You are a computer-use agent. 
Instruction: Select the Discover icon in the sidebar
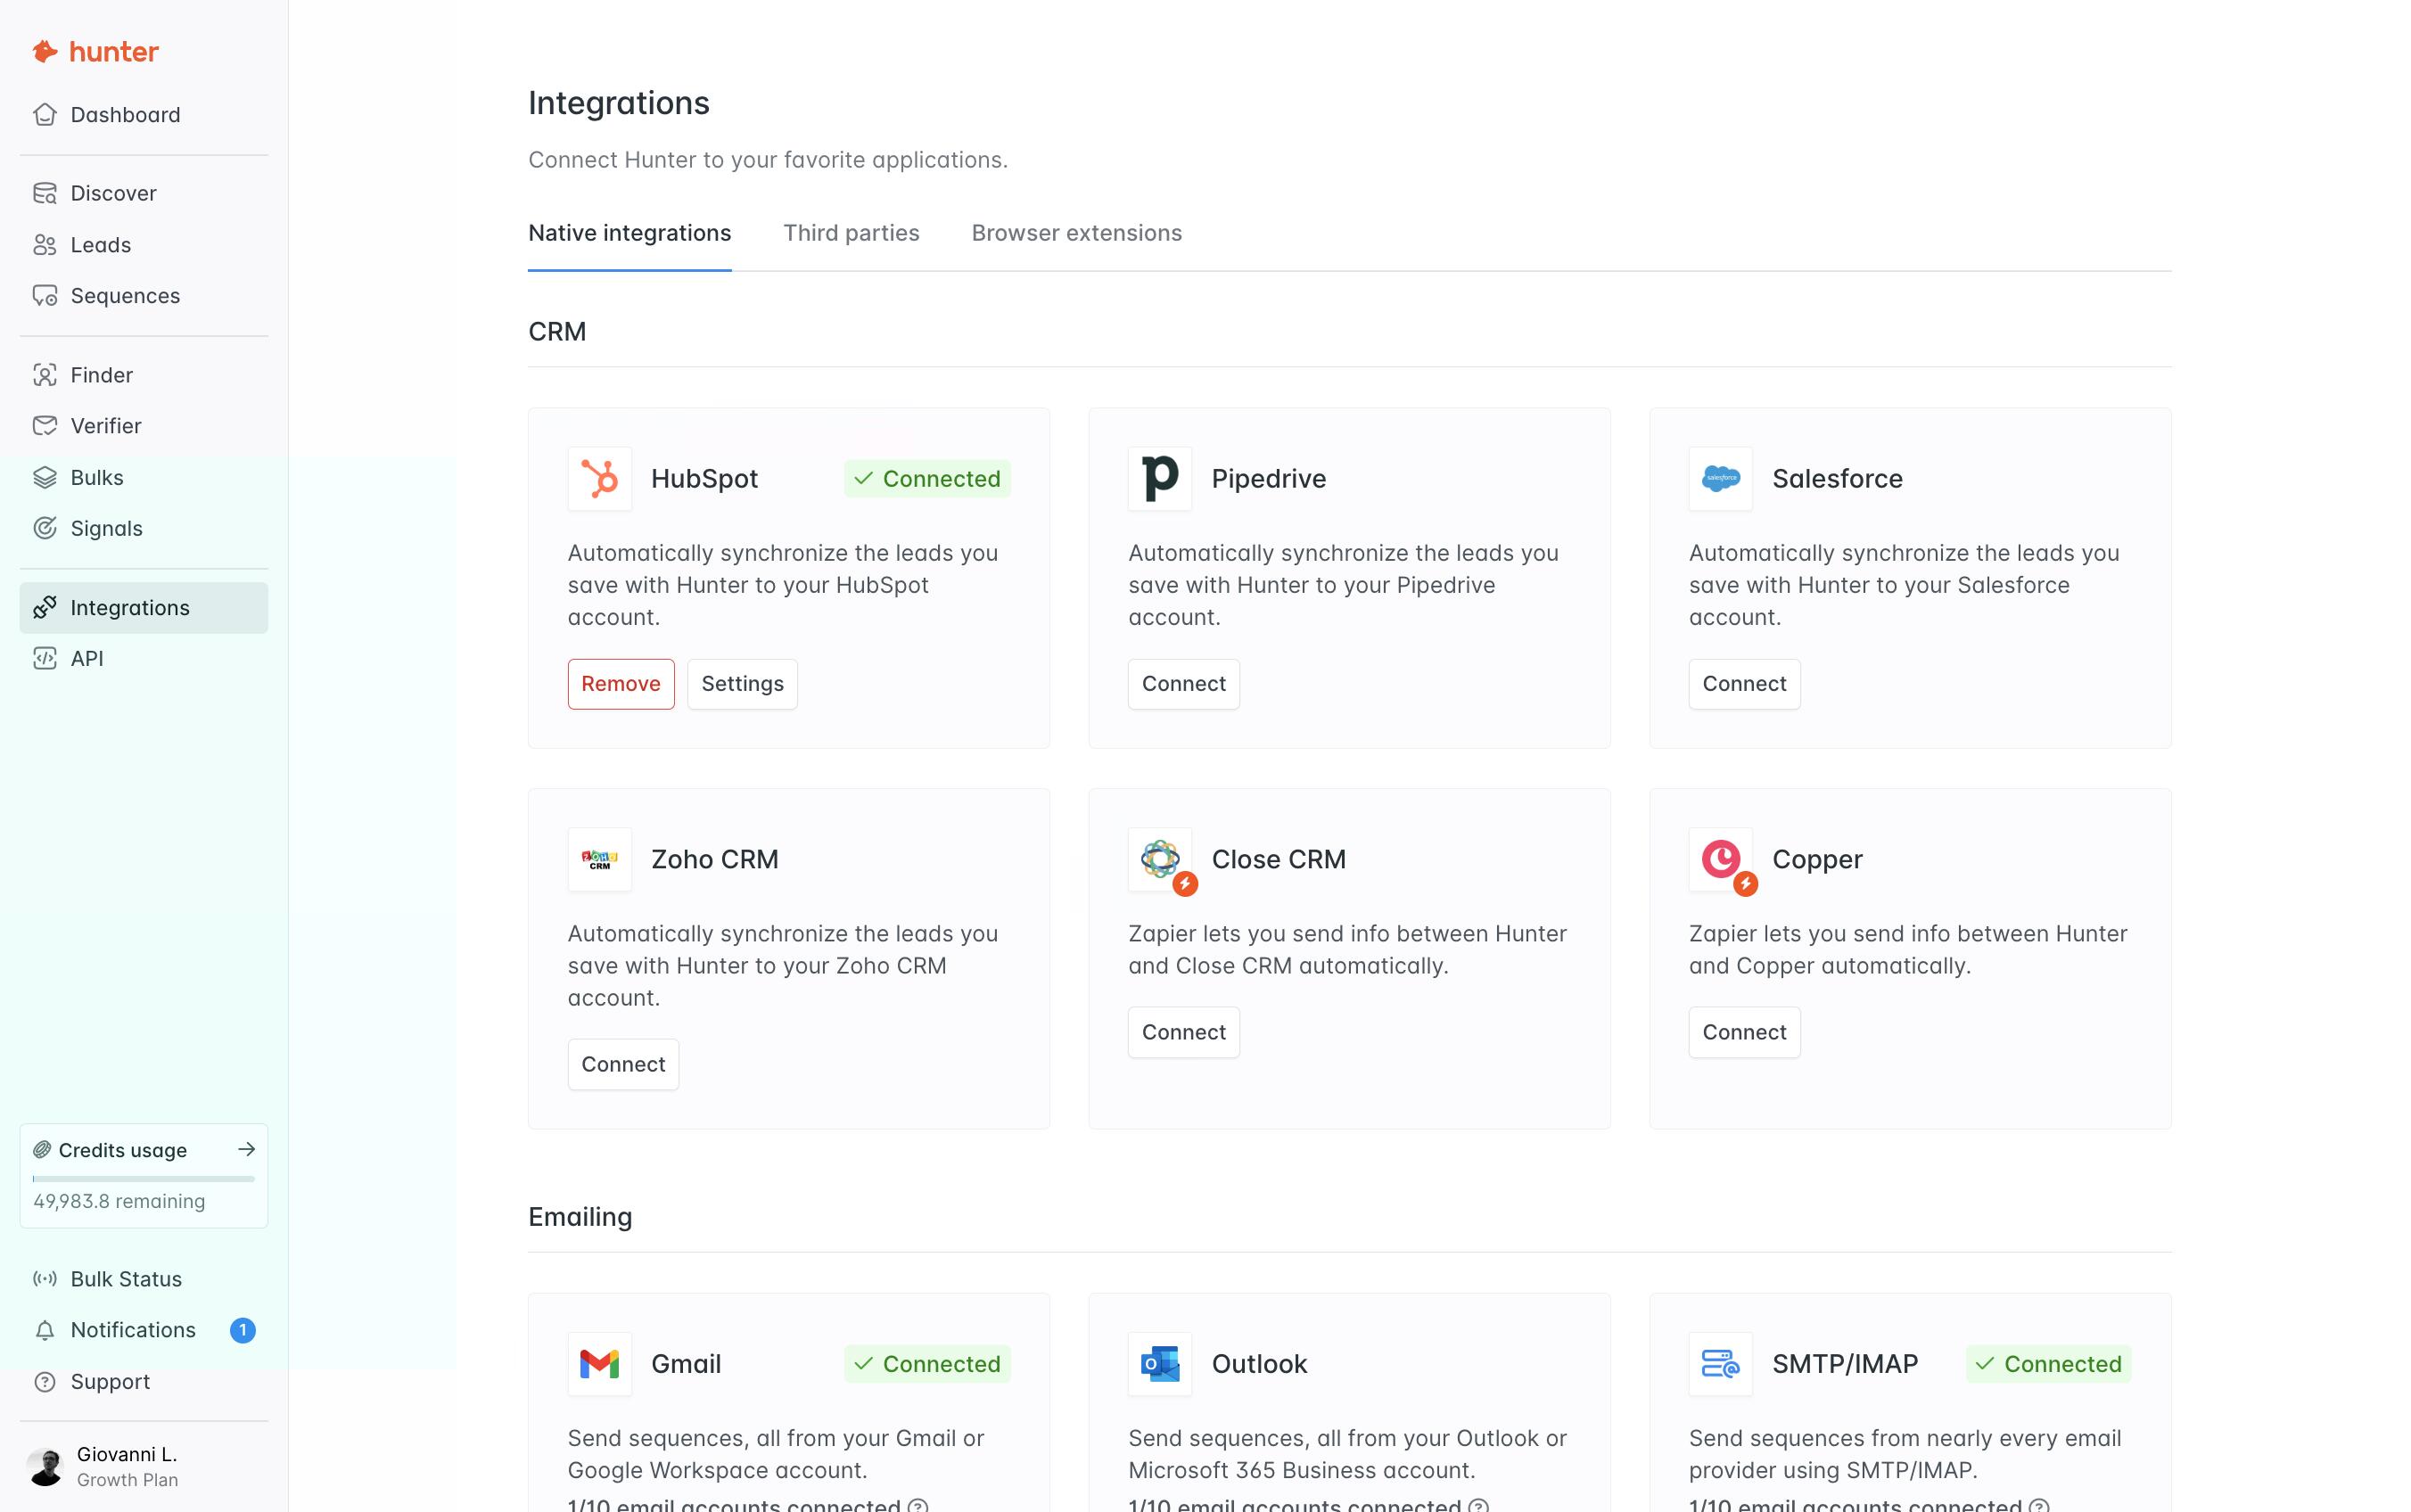46,192
